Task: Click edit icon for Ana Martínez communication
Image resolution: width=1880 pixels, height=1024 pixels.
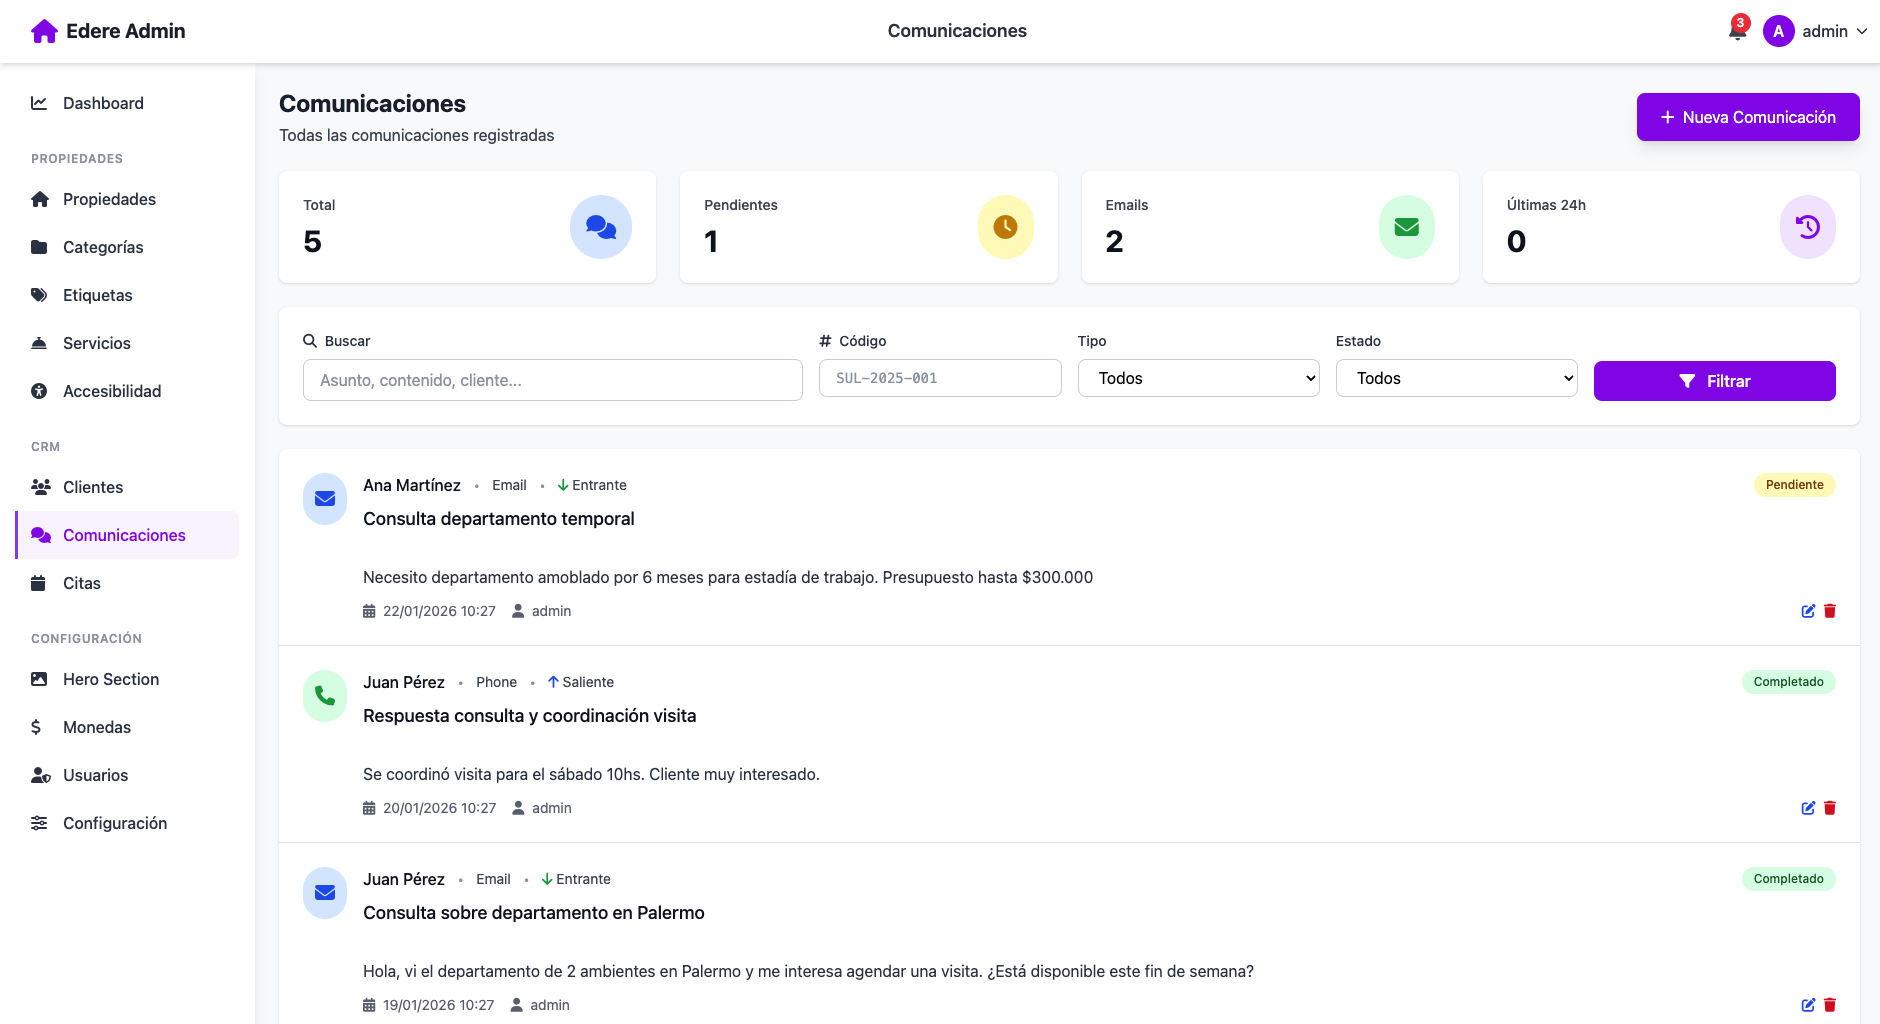Action: click(1808, 611)
